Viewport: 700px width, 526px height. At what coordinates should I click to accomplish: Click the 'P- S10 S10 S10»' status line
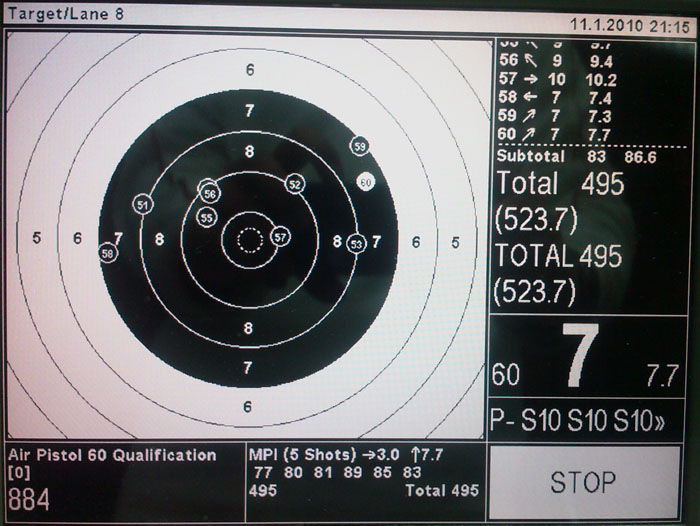[x=578, y=420]
